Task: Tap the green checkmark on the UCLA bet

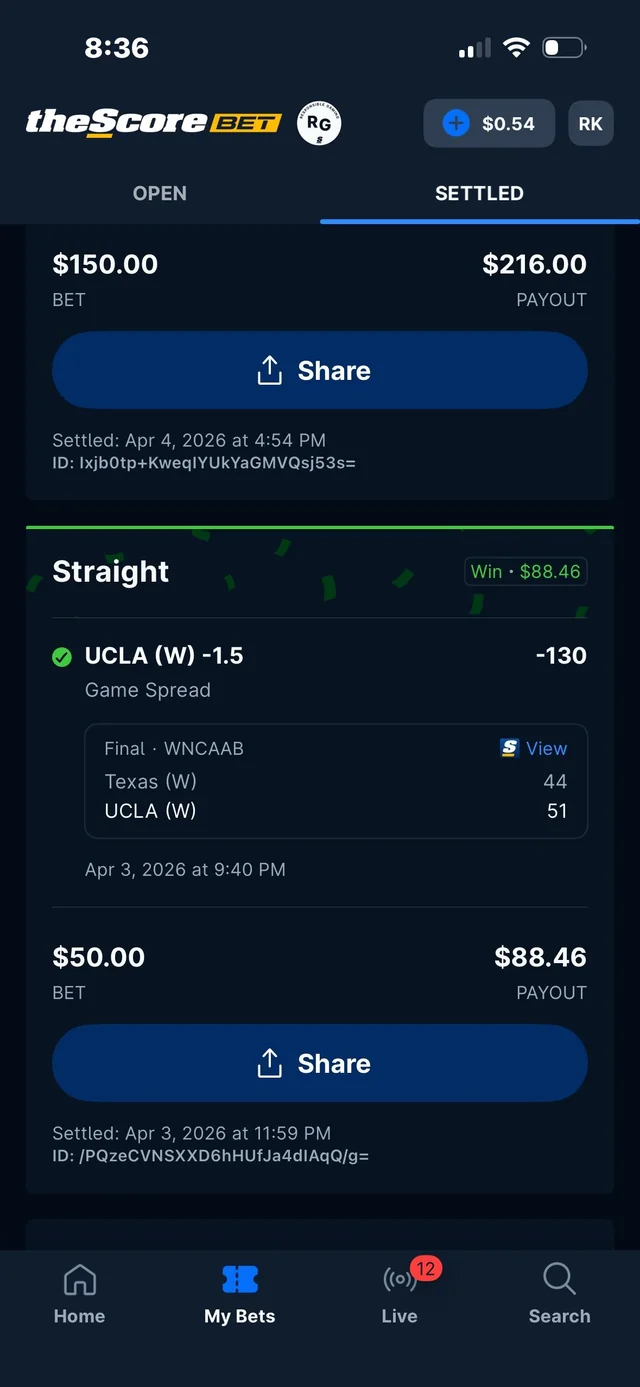Action: [x=61, y=657]
